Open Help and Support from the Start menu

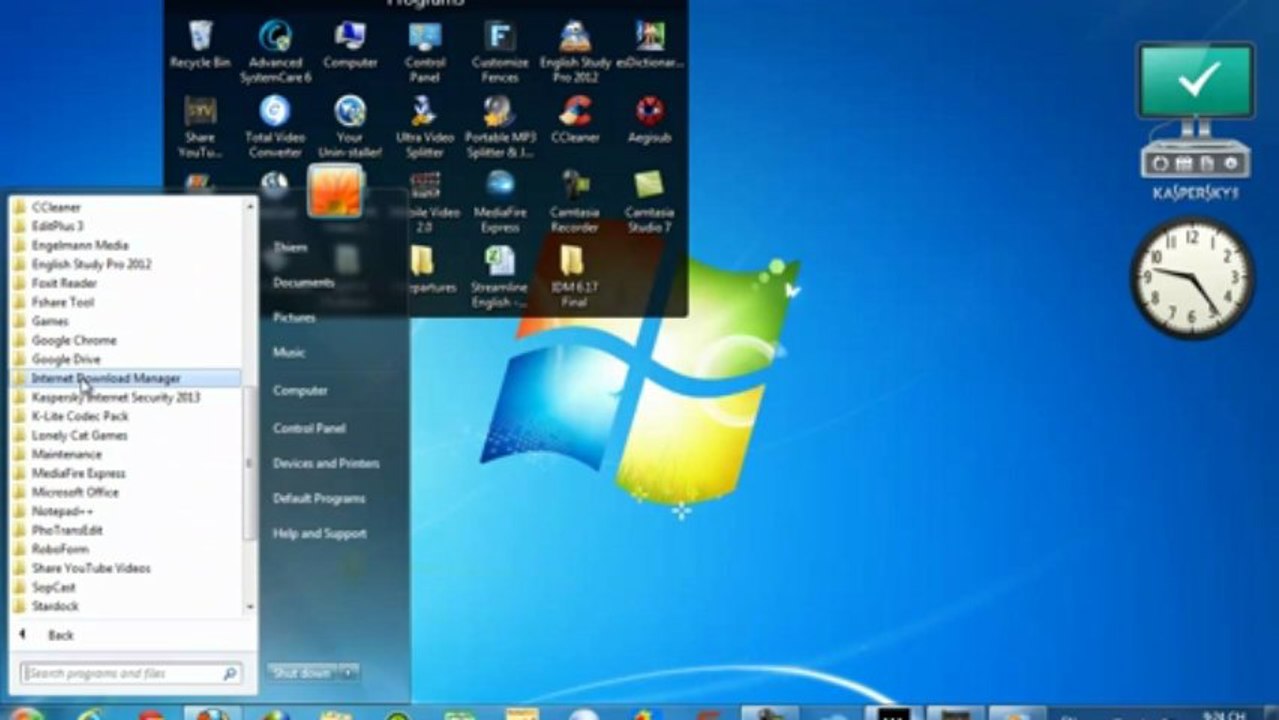(319, 534)
